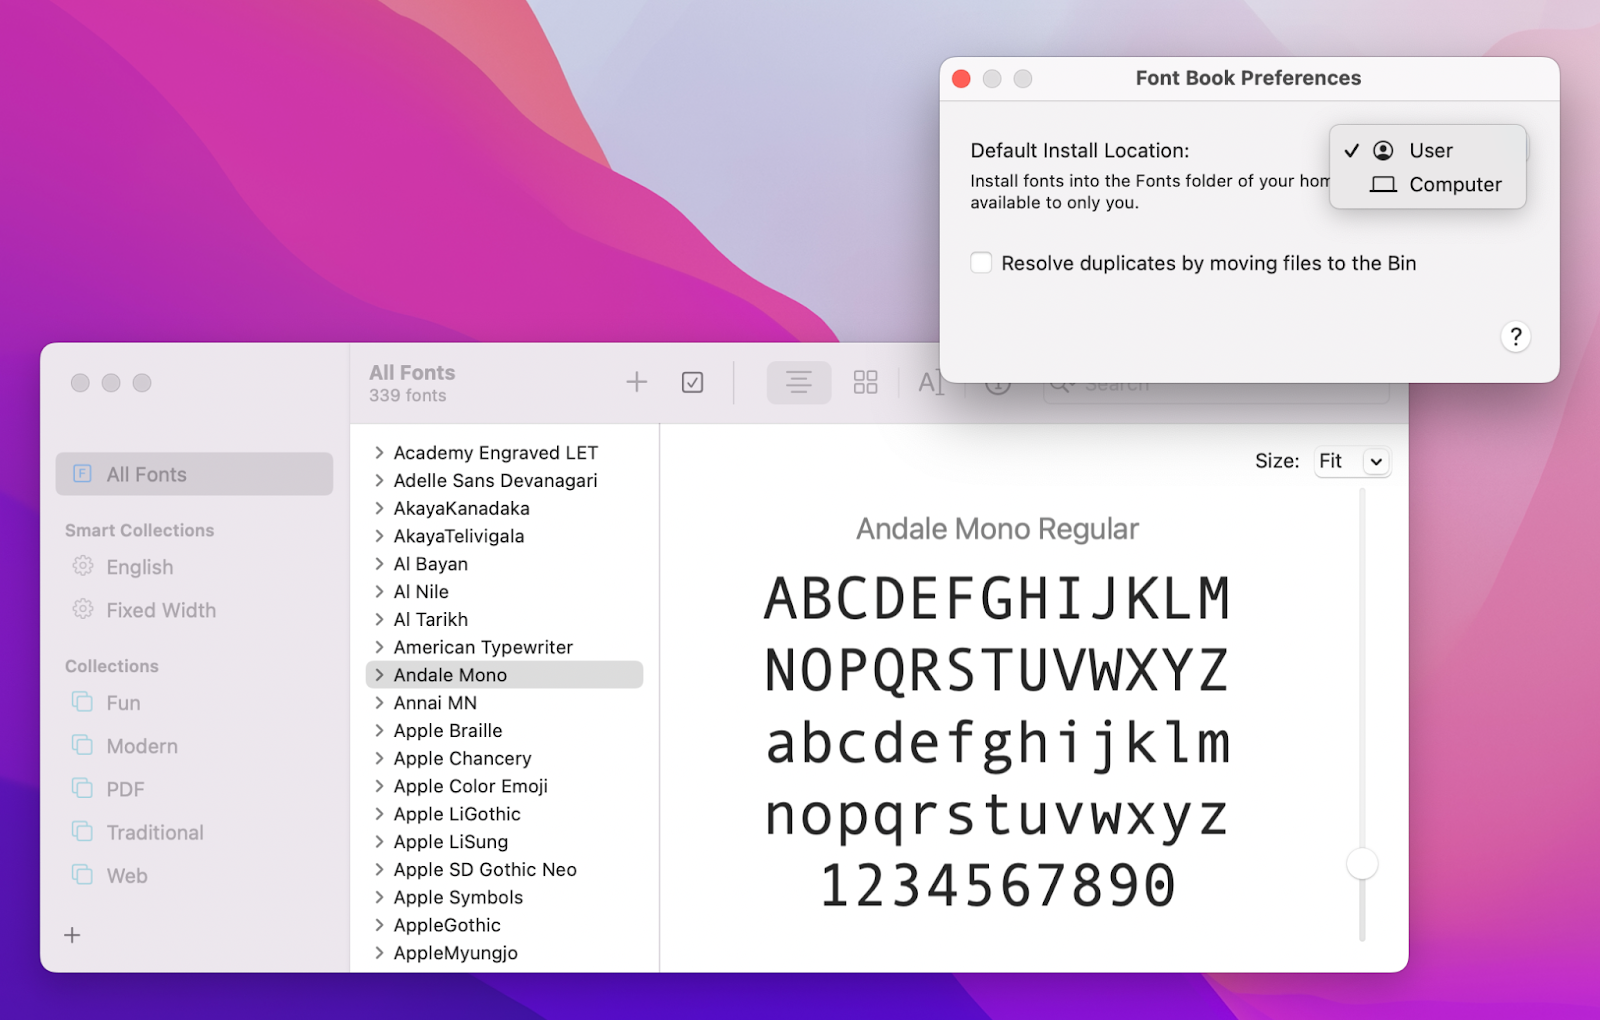Click the enable/disable font checkmark toolbar icon
The width and height of the screenshot is (1600, 1020).
click(x=692, y=382)
